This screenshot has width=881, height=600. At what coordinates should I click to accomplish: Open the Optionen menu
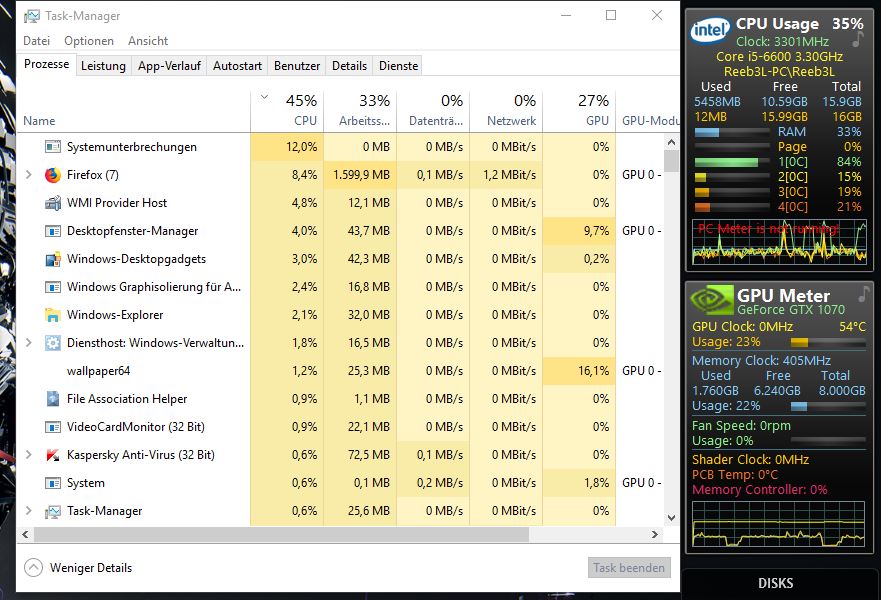click(x=89, y=41)
